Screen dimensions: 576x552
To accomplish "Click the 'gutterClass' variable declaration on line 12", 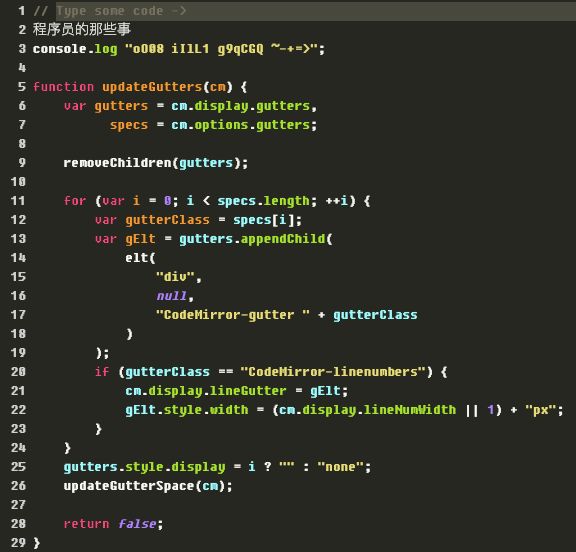I will click(168, 220).
